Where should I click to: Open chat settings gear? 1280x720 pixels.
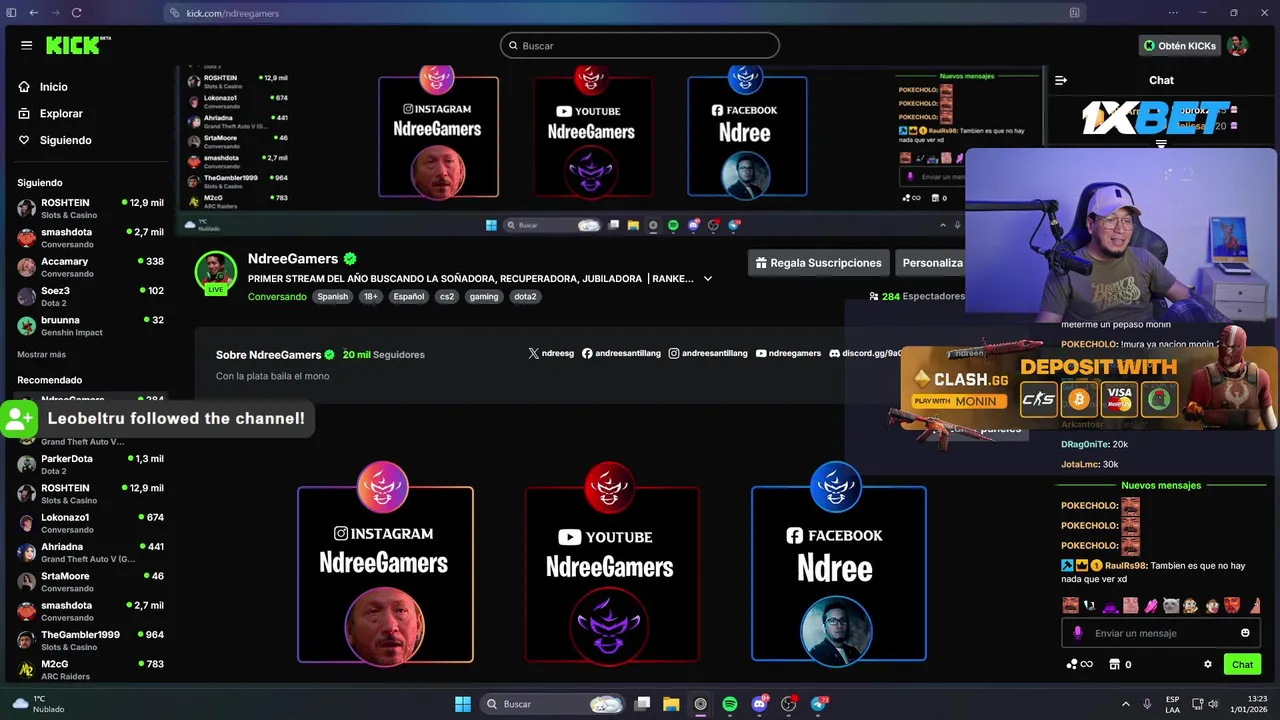(x=1208, y=664)
